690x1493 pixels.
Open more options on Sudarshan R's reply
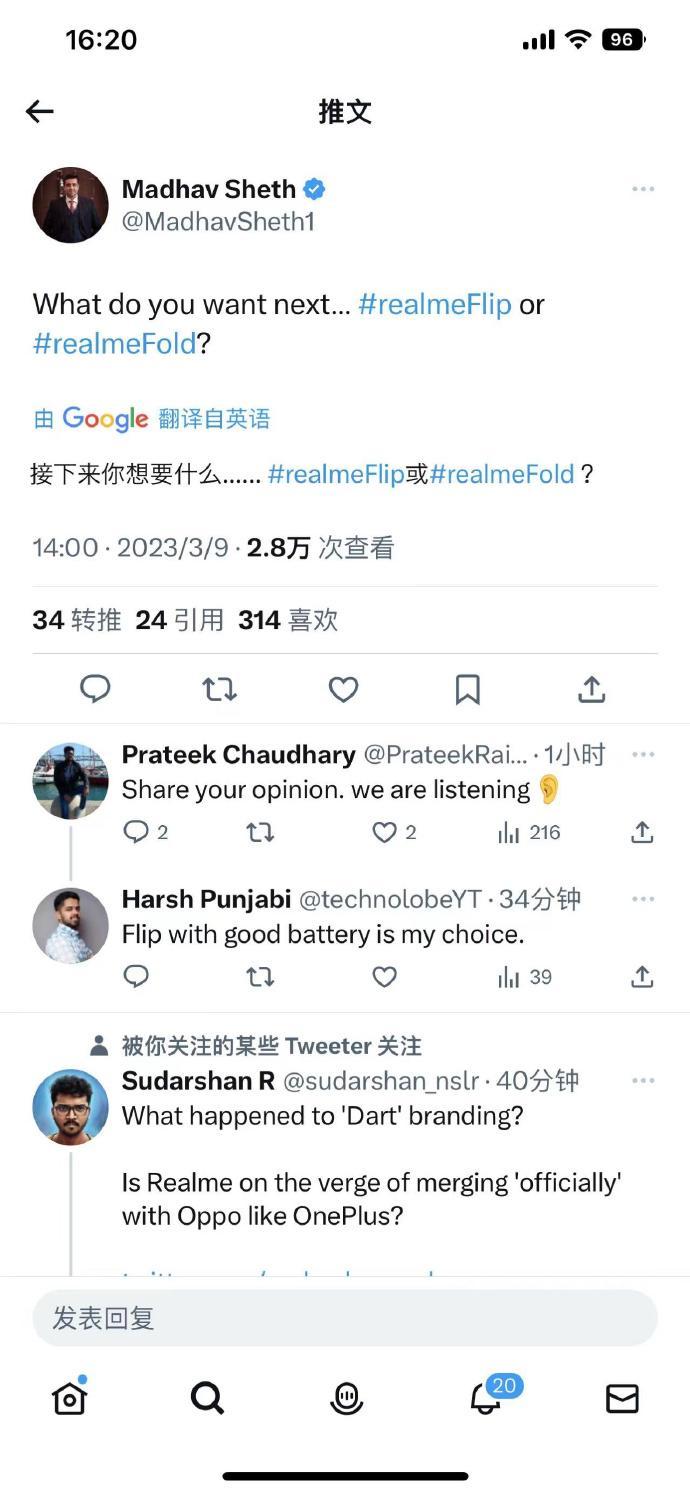641,1080
